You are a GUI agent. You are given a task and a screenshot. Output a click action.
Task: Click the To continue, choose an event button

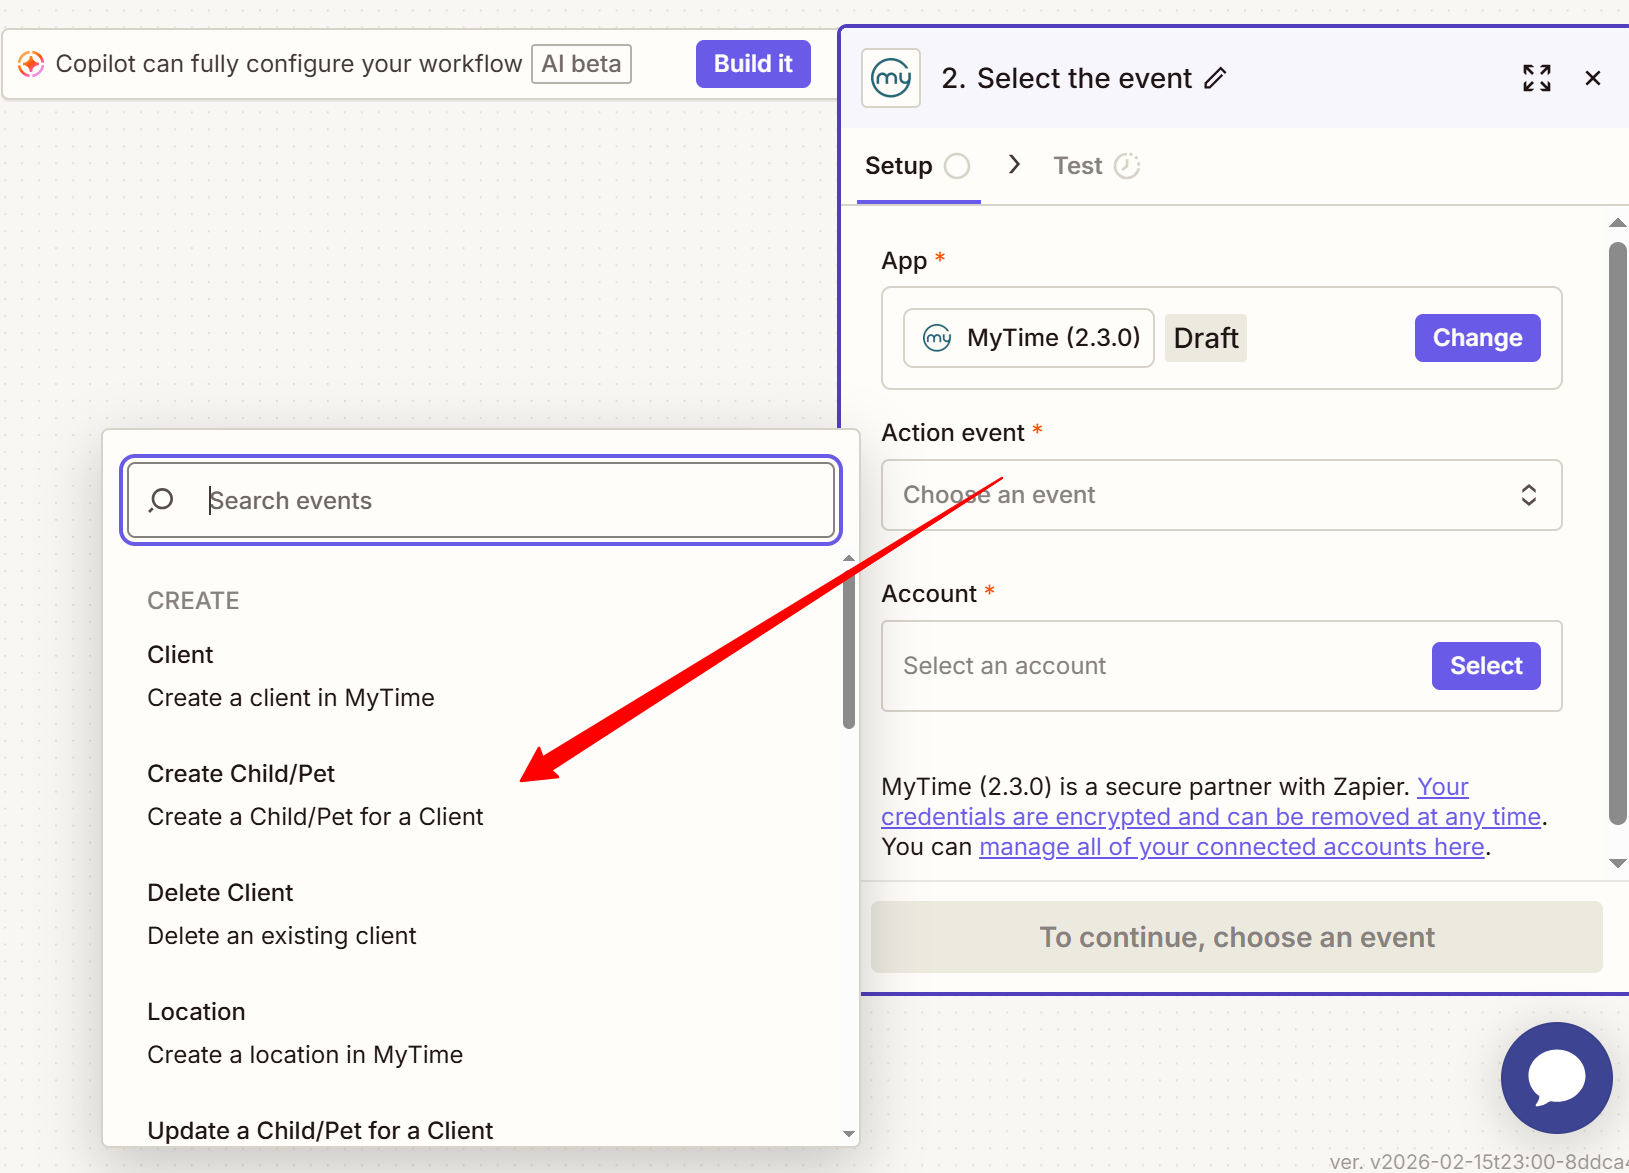(1237, 937)
